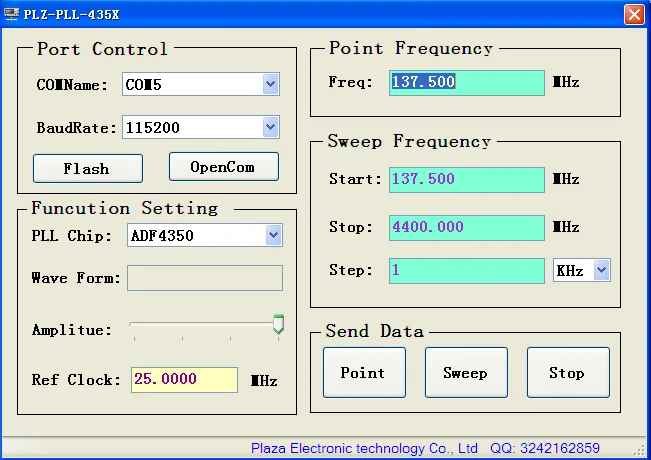The width and height of the screenshot is (651, 460).
Task: Click the Wave Form field
Action: (x=204, y=278)
